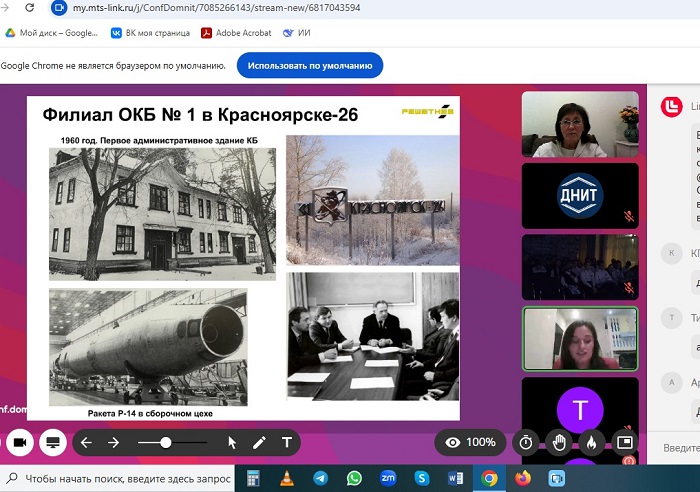The height and width of the screenshot is (492, 700).
Task: Click the chat message input field
Action: 675,449
